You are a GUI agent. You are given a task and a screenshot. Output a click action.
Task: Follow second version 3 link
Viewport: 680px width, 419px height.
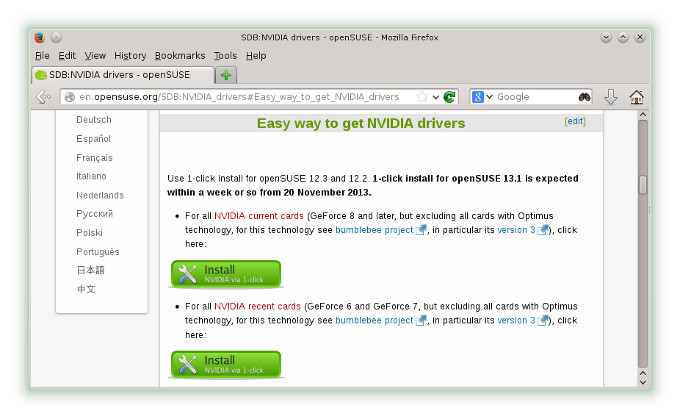(516, 321)
